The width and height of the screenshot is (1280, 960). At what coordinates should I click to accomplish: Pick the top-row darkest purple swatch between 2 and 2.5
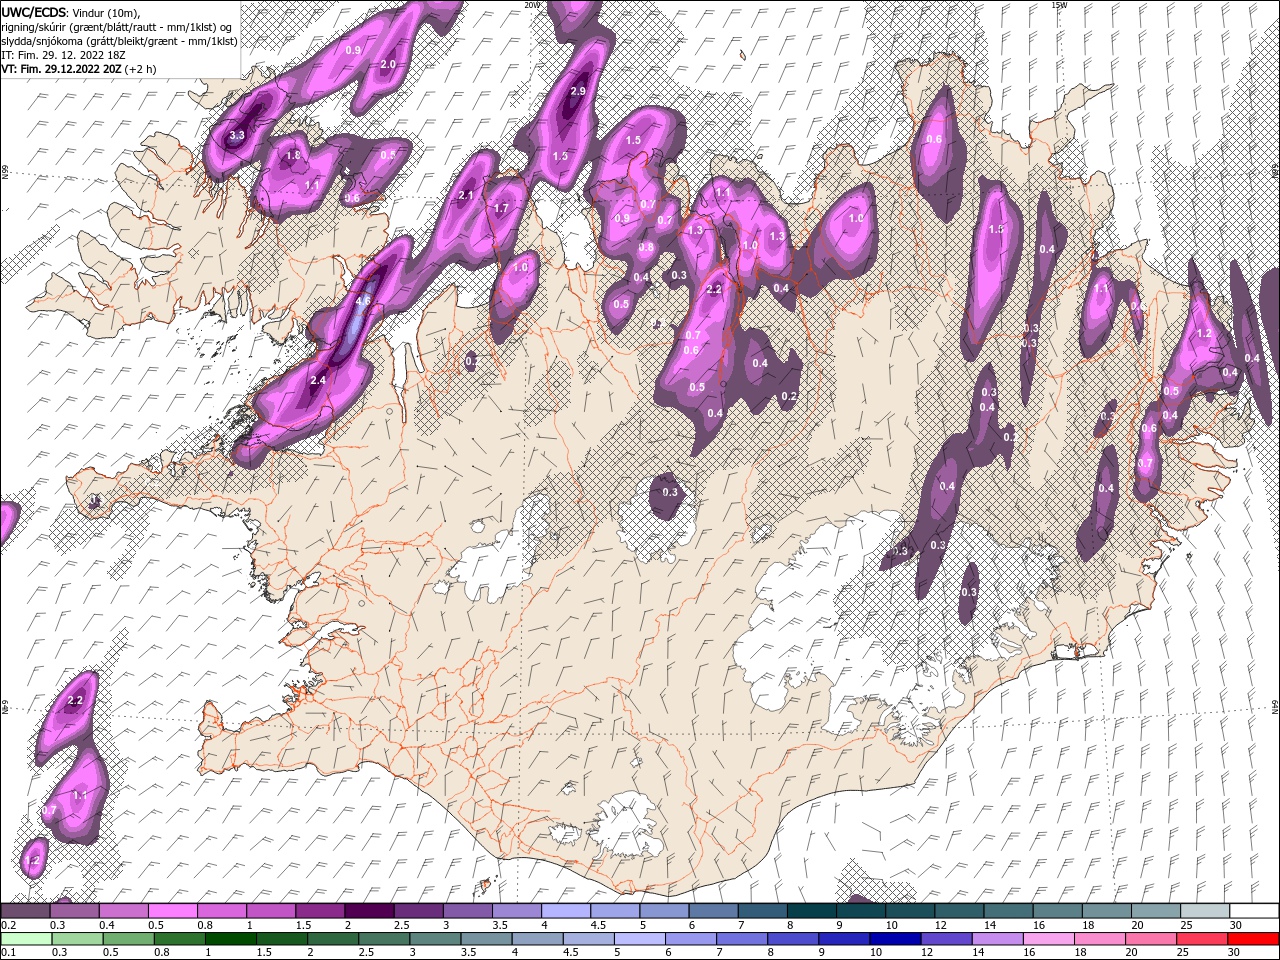[369, 911]
